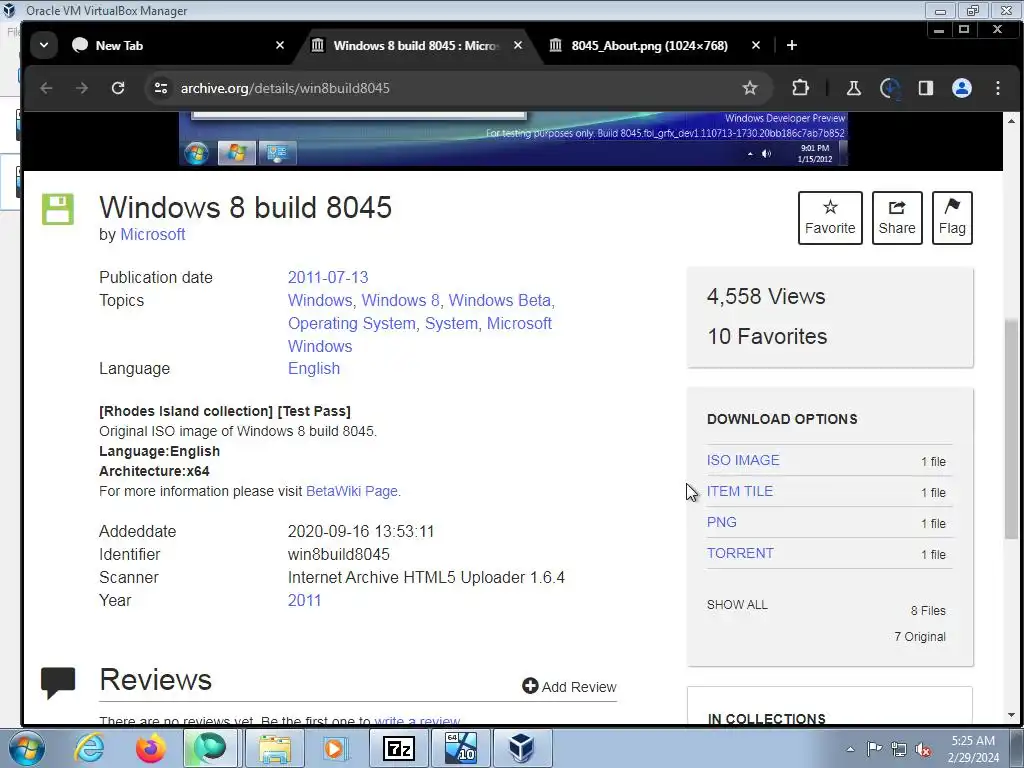
Task: Go forward in browser history
Action: coord(82,88)
